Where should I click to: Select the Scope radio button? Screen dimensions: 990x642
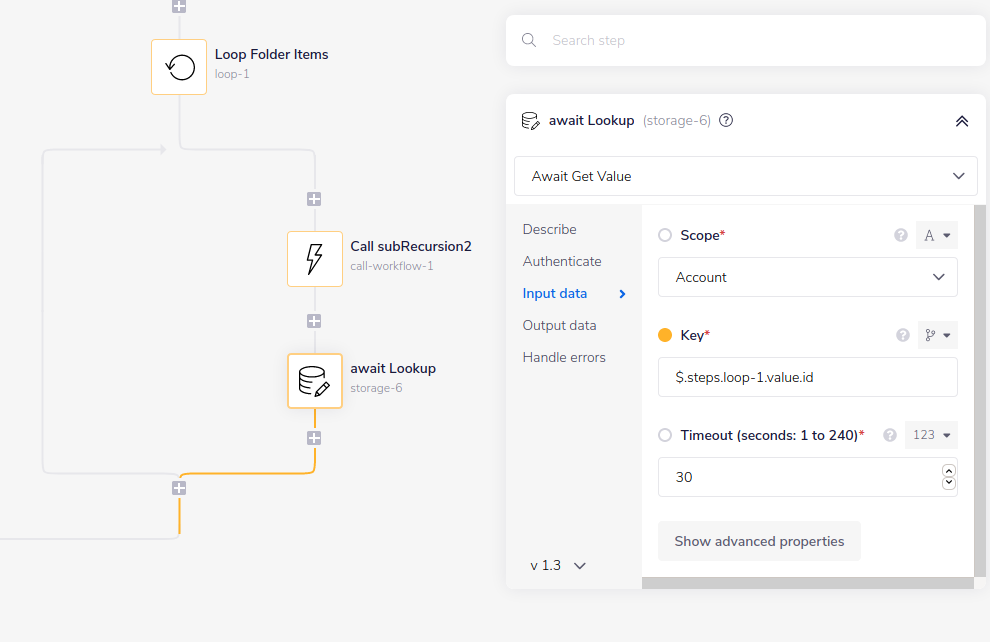pyautogui.click(x=665, y=235)
